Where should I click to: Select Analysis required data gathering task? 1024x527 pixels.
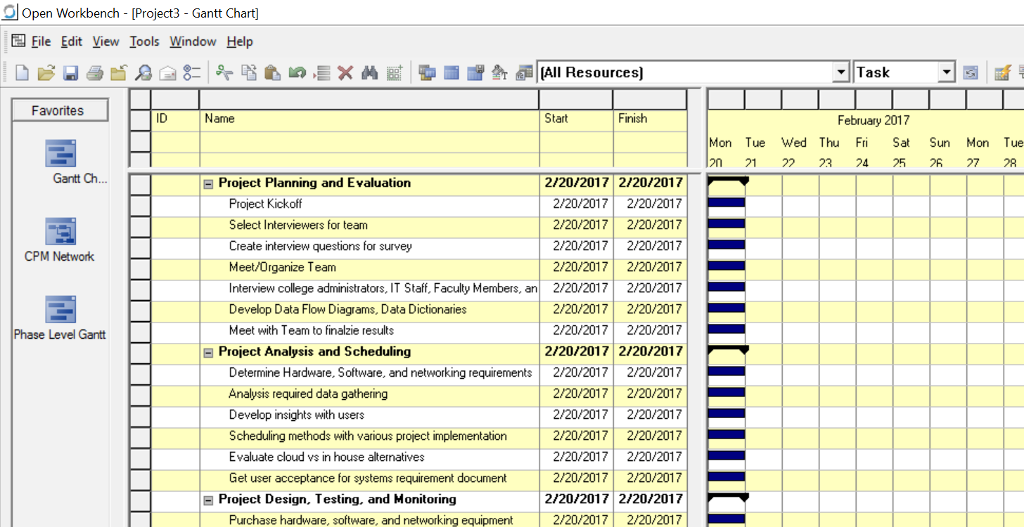tap(308, 394)
